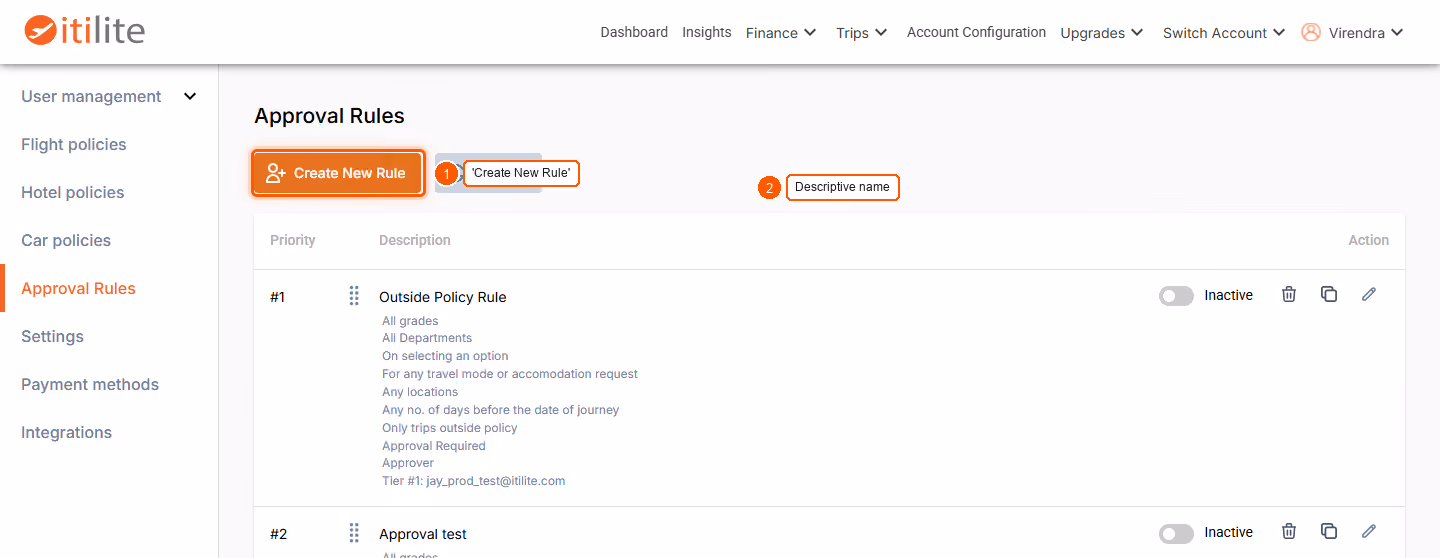Open the Insights page
The height and width of the screenshot is (558, 1440).
(707, 32)
